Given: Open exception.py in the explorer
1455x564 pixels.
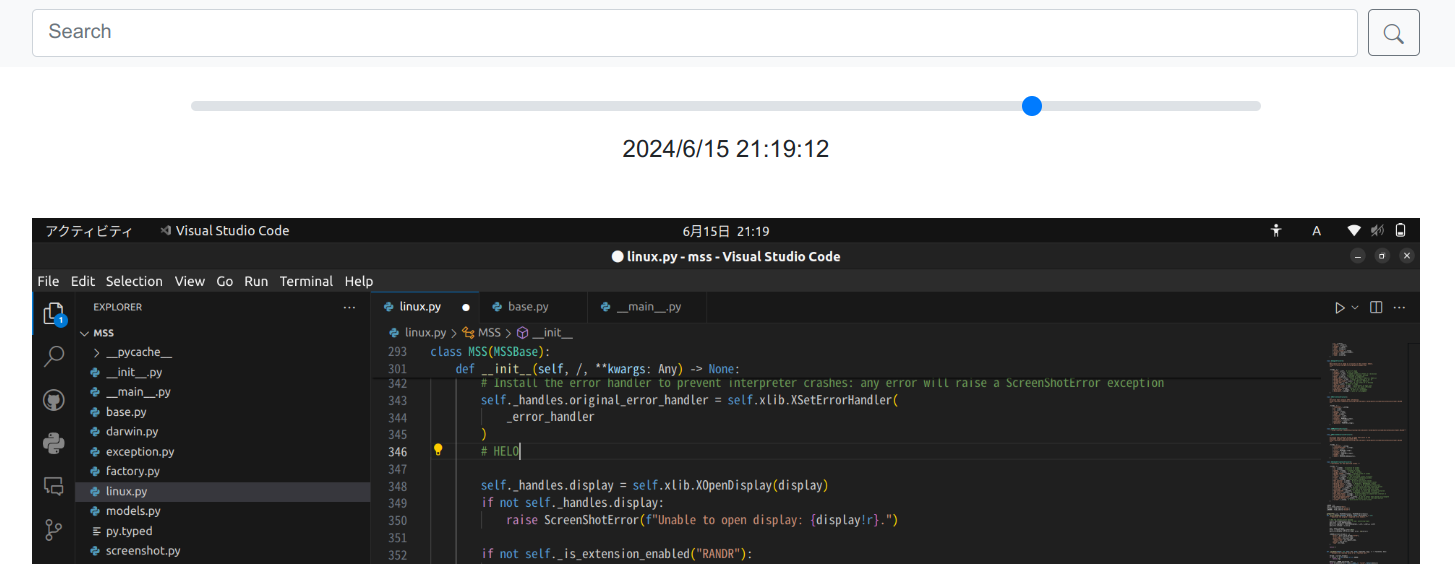Looking at the screenshot, I should [140, 452].
